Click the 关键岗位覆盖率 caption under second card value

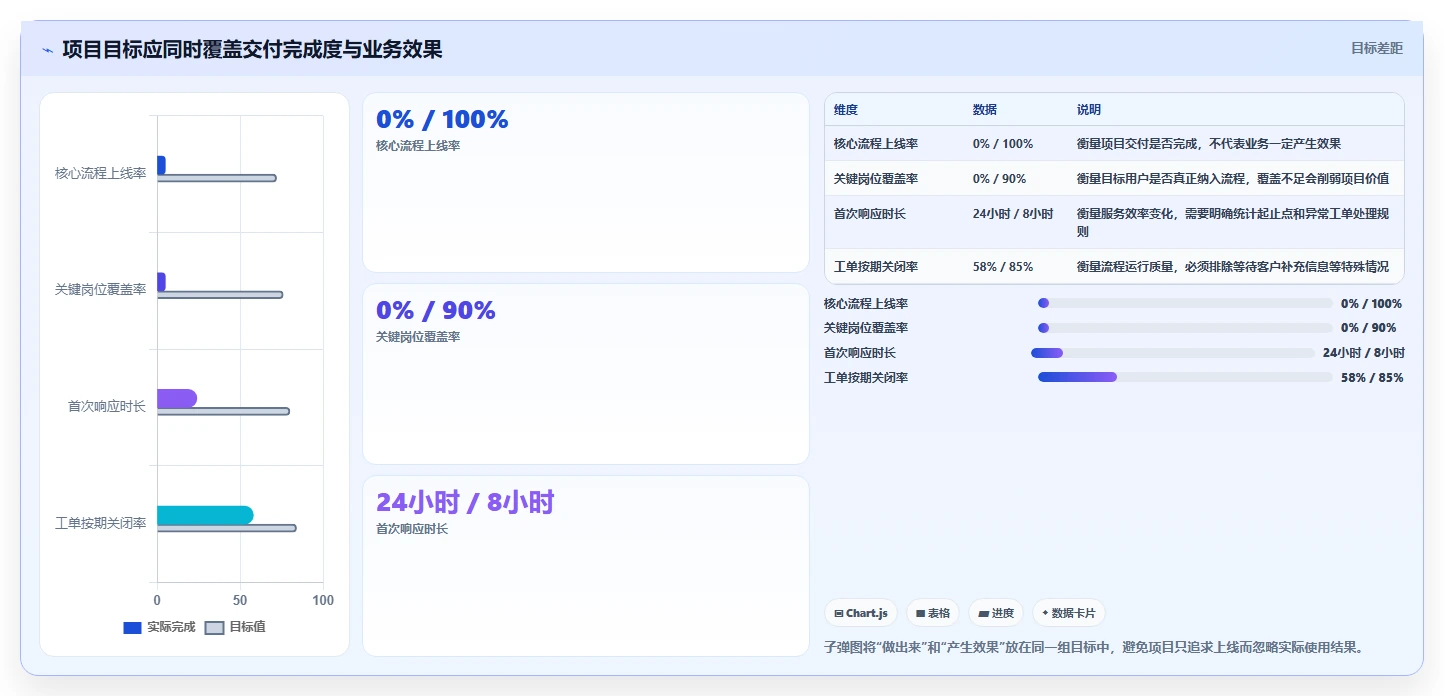click(x=418, y=337)
